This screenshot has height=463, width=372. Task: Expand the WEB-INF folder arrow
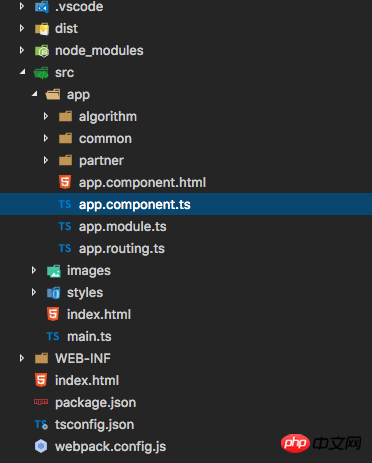(22, 358)
